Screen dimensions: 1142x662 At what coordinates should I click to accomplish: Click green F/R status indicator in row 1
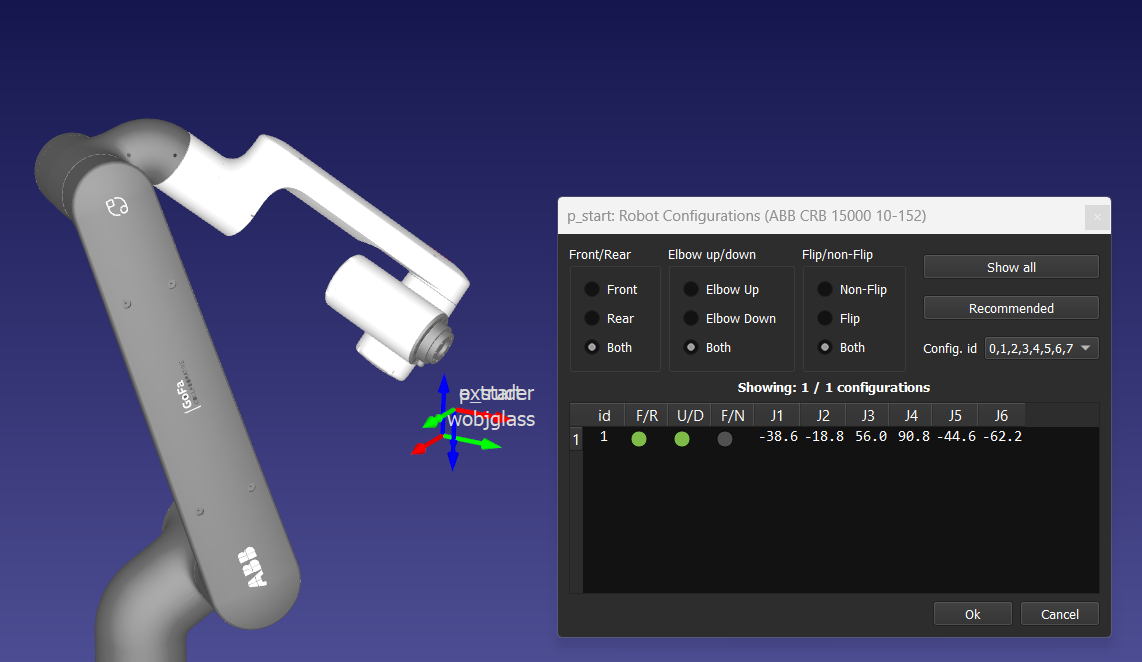pos(639,438)
